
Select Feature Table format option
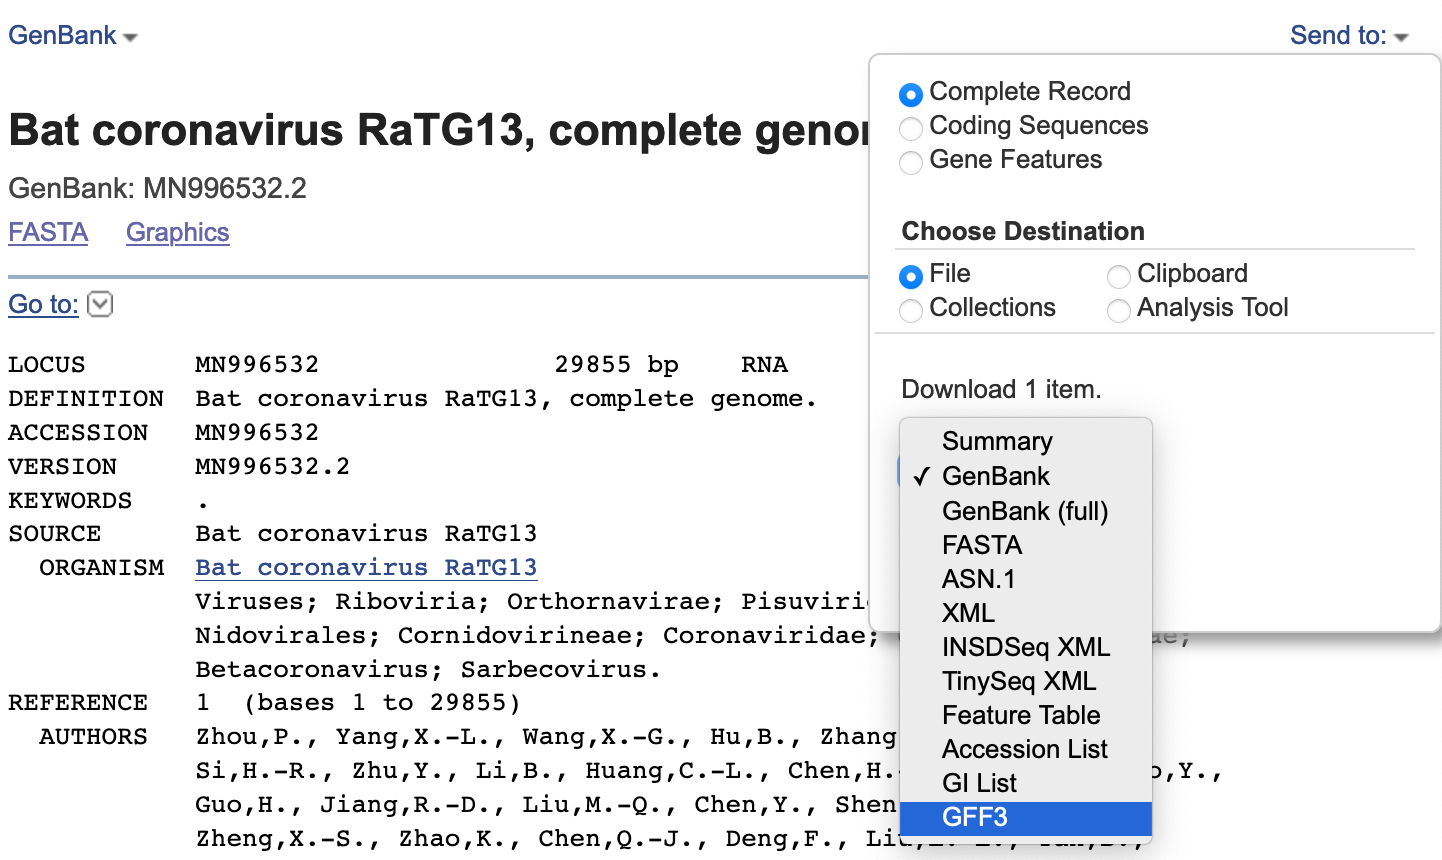(x=1026, y=715)
